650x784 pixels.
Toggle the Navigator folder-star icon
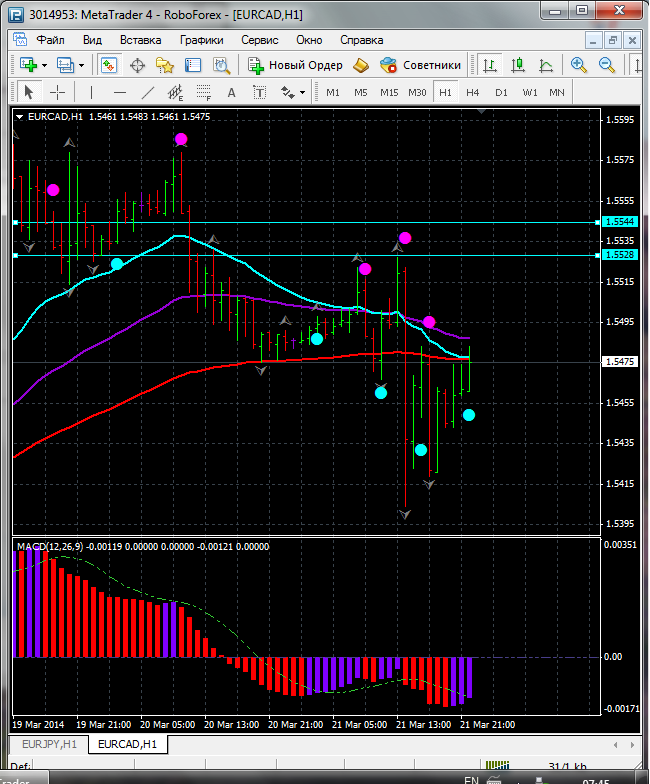(164, 66)
